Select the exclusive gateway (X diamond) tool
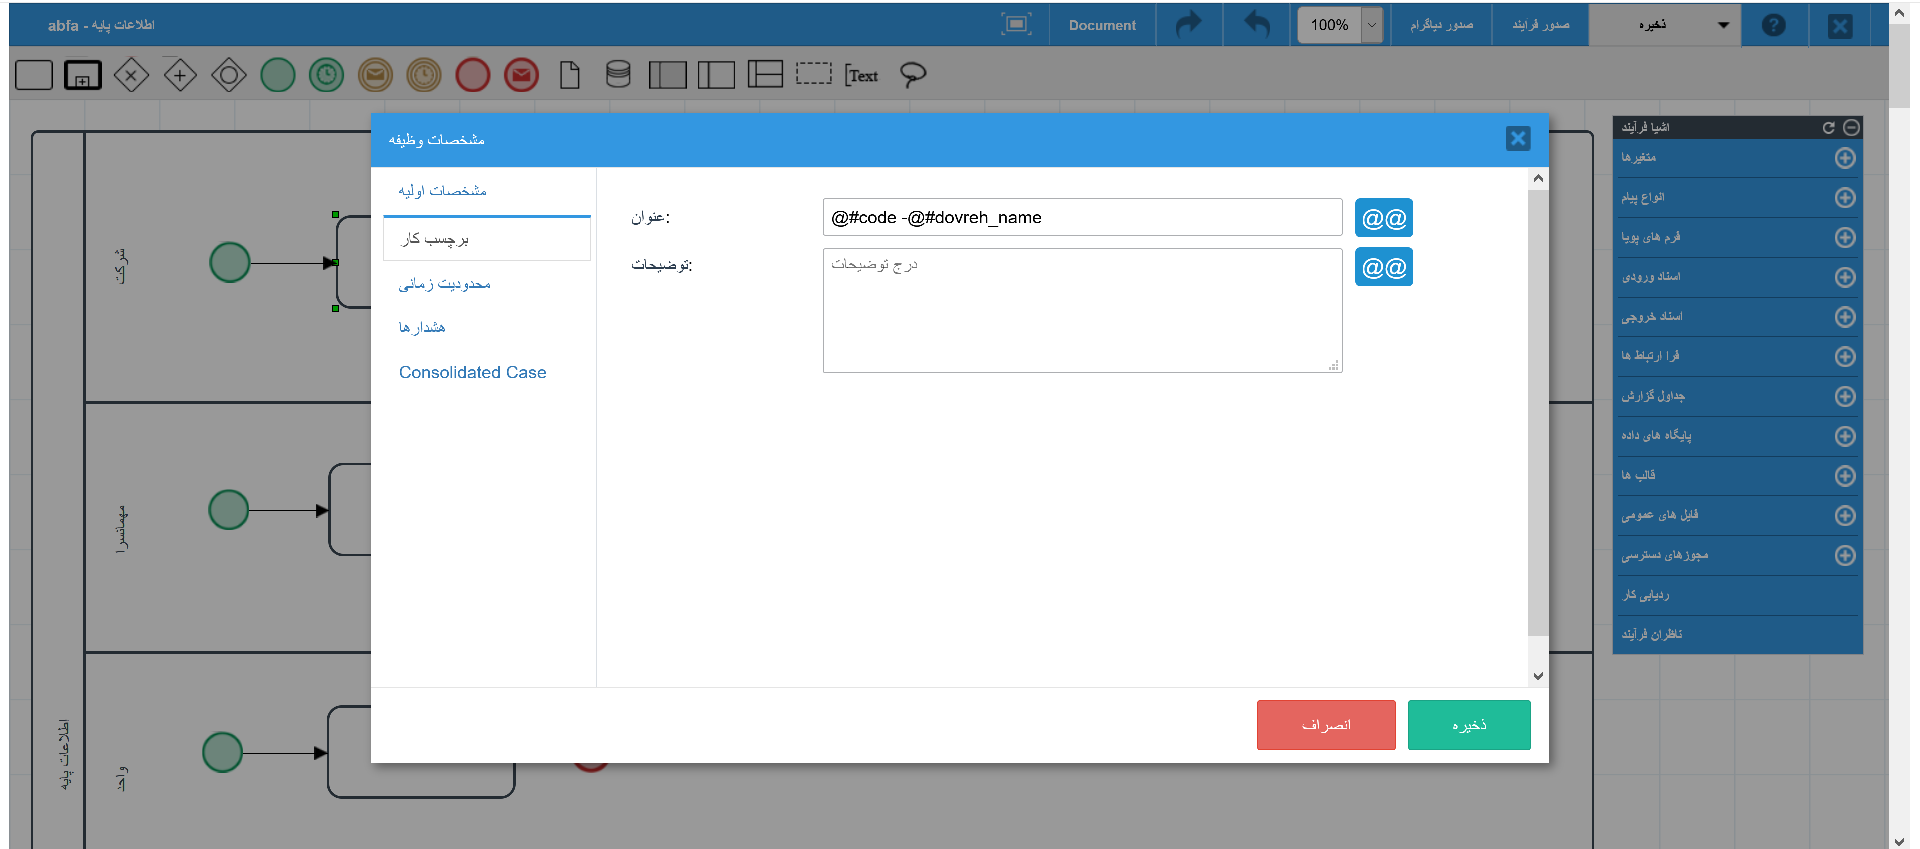This screenshot has width=1920, height=849. 131,75
